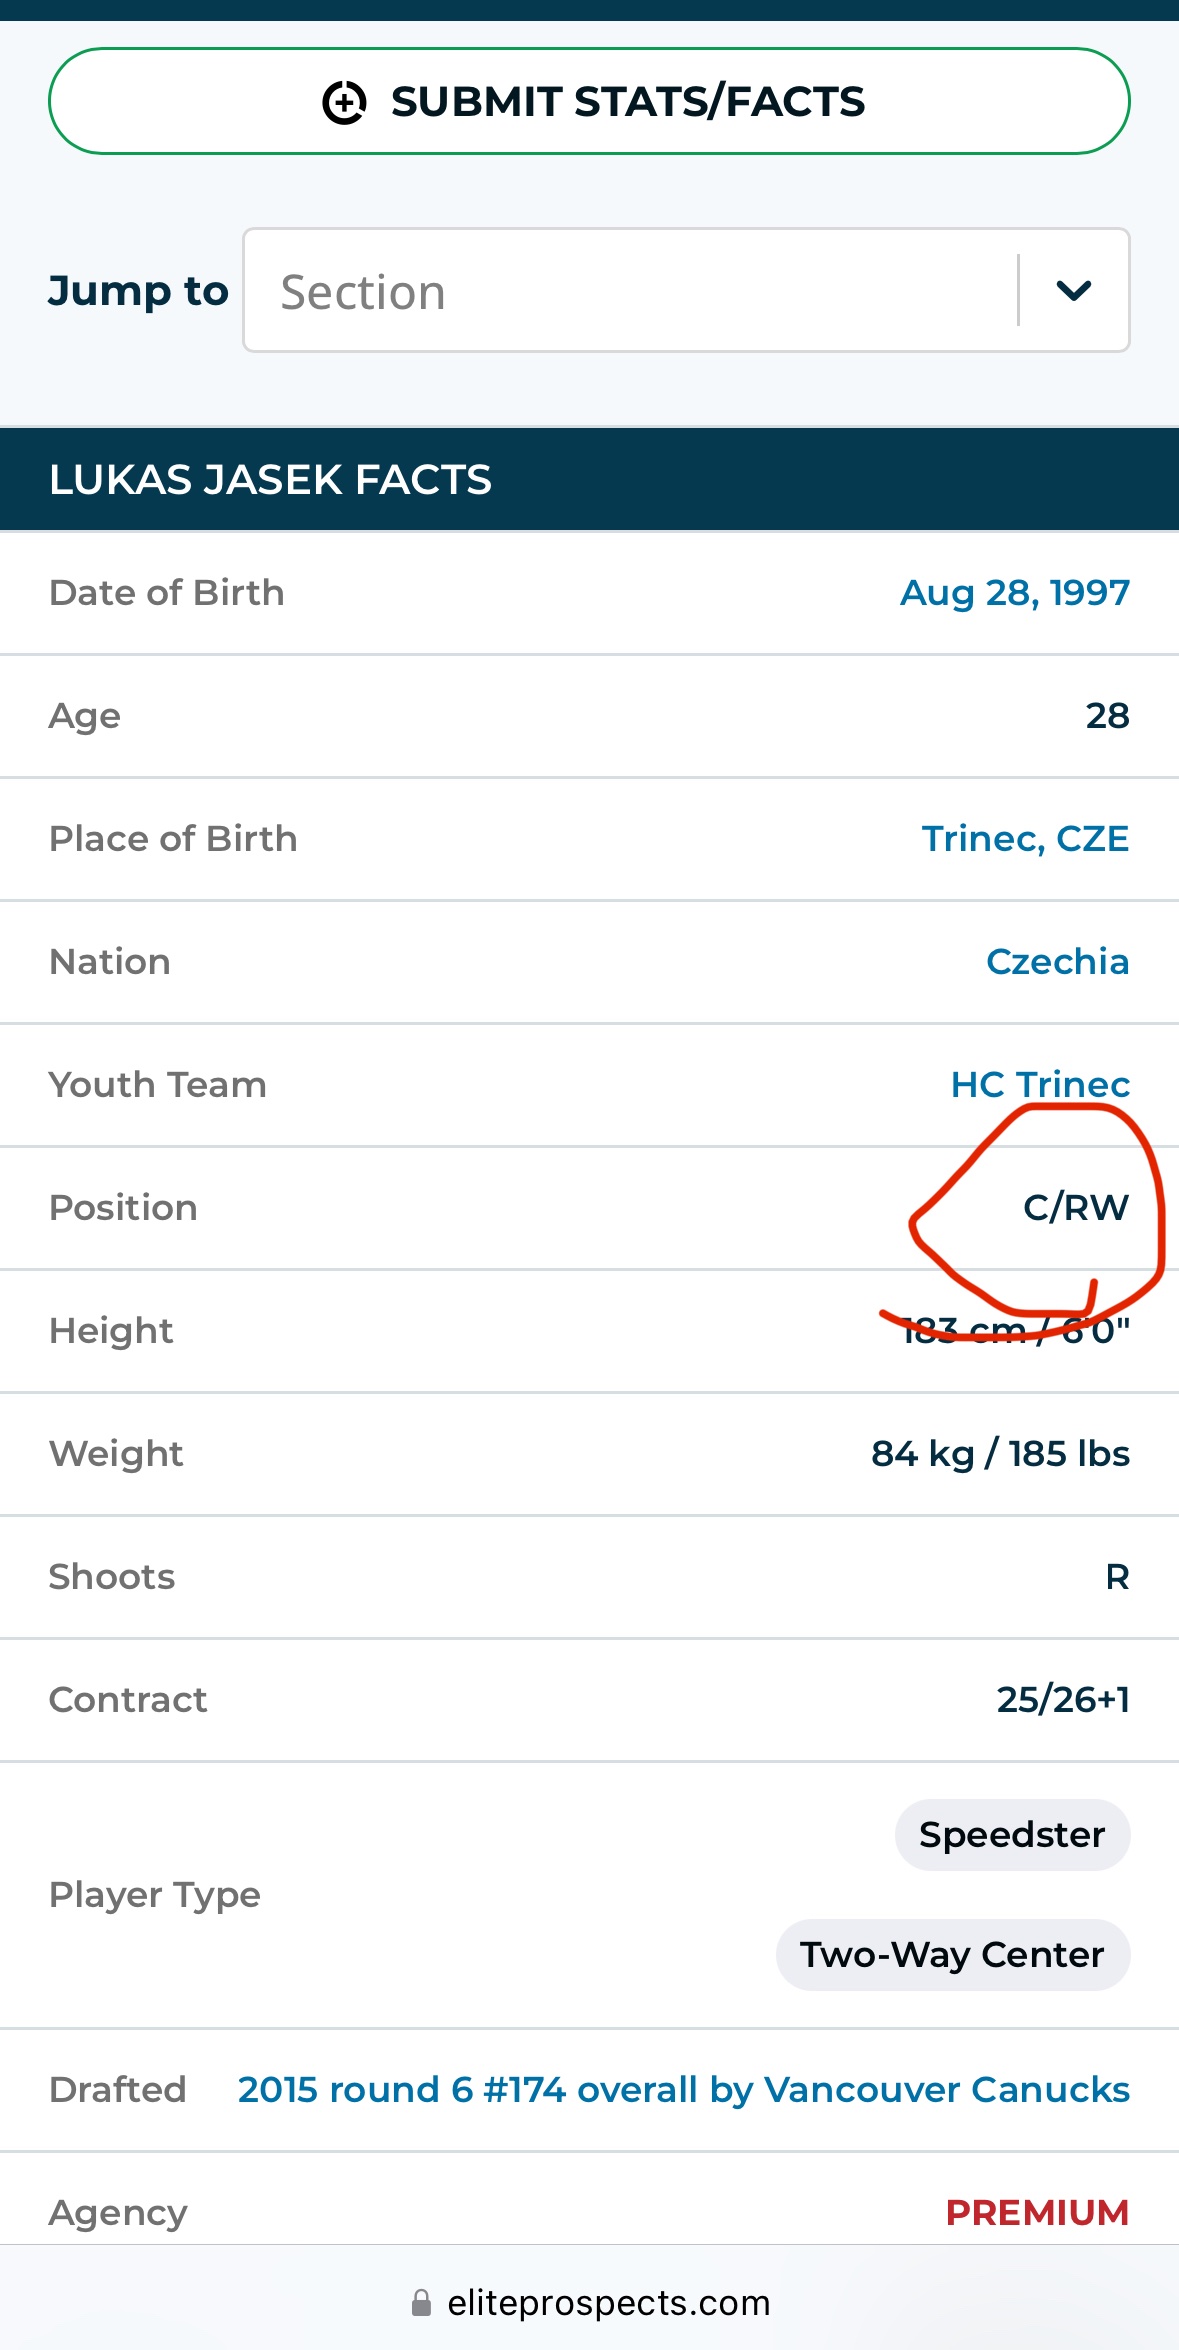Select the Two-Way Center tag
1179x2350 pixels.
coord(952,1955)
